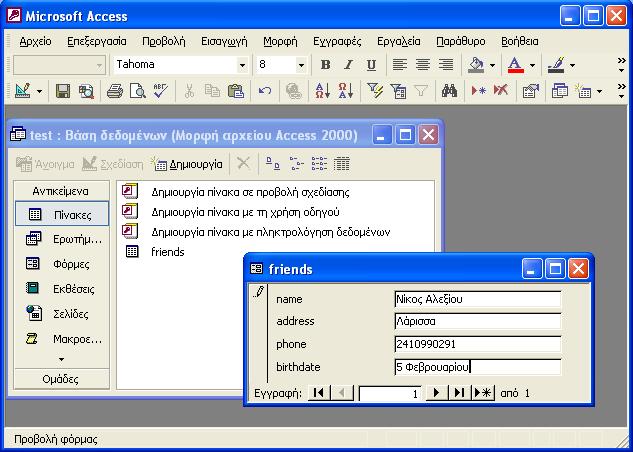The width and height of the screenshot is (633, 452).
Task: Select Align Right text button
Action: [446, 65]
